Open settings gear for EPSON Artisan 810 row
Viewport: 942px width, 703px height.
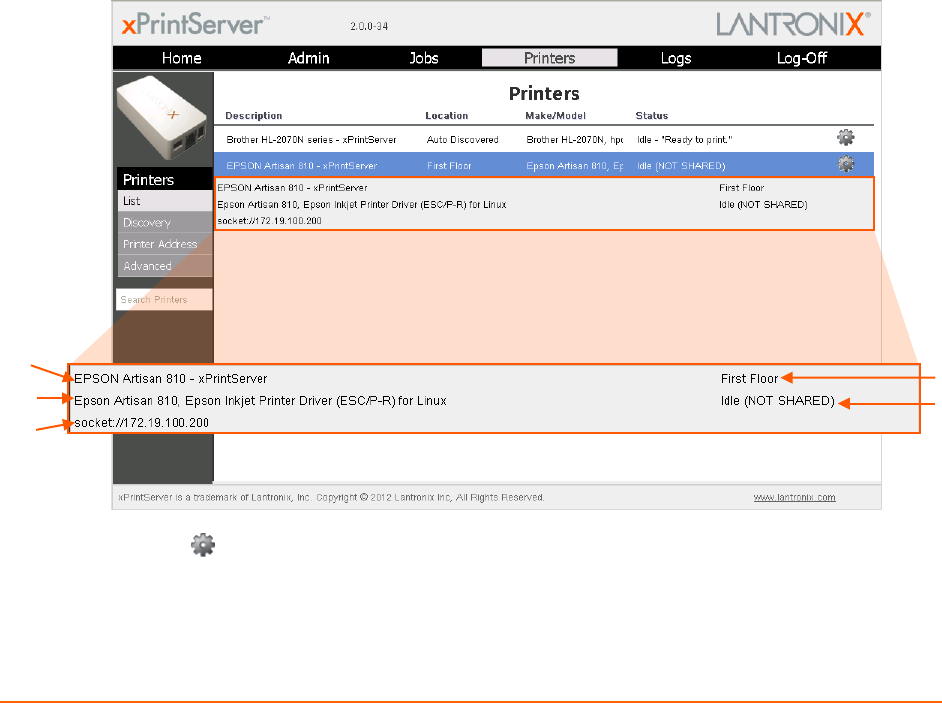pyautogui.click(x=846, y=163)
